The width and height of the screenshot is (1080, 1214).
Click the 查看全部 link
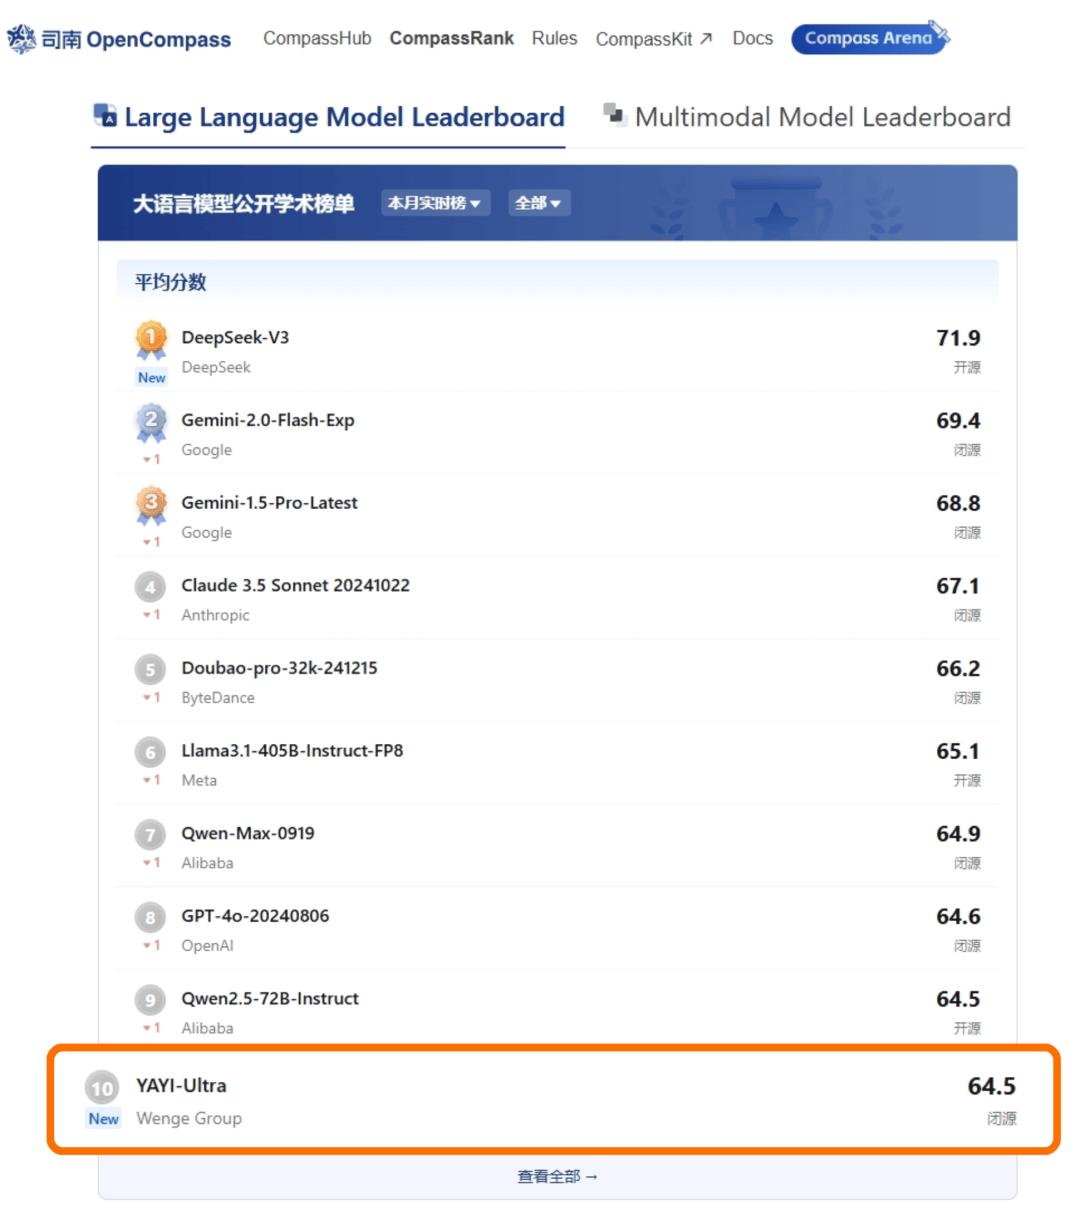pos(557,1177)
